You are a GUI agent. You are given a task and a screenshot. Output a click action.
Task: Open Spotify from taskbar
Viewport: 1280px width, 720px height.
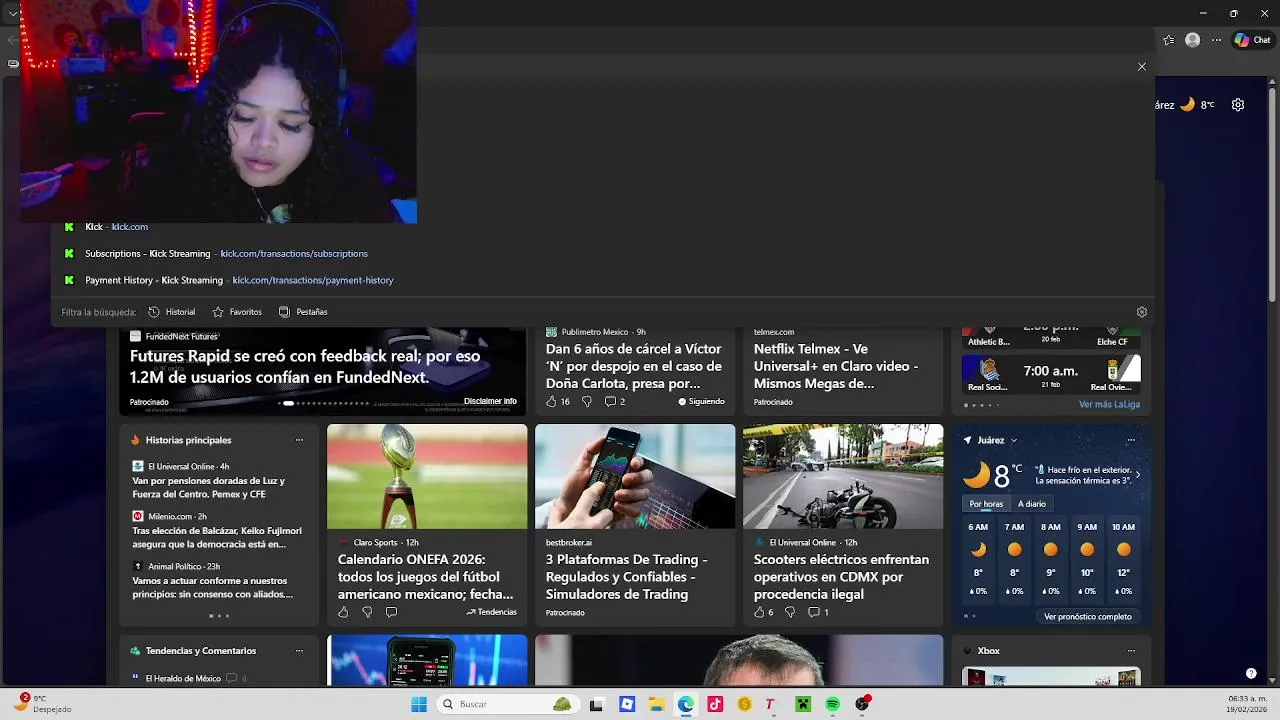click(x=832, y=704)
